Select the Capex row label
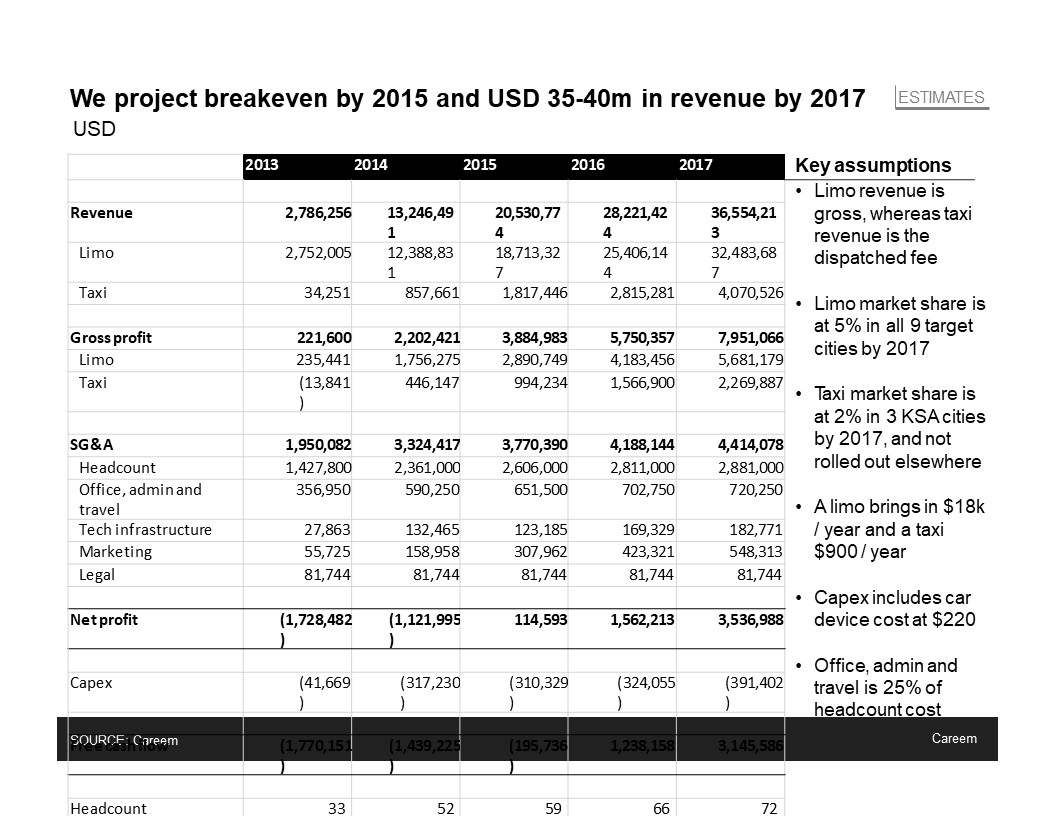 92,682
